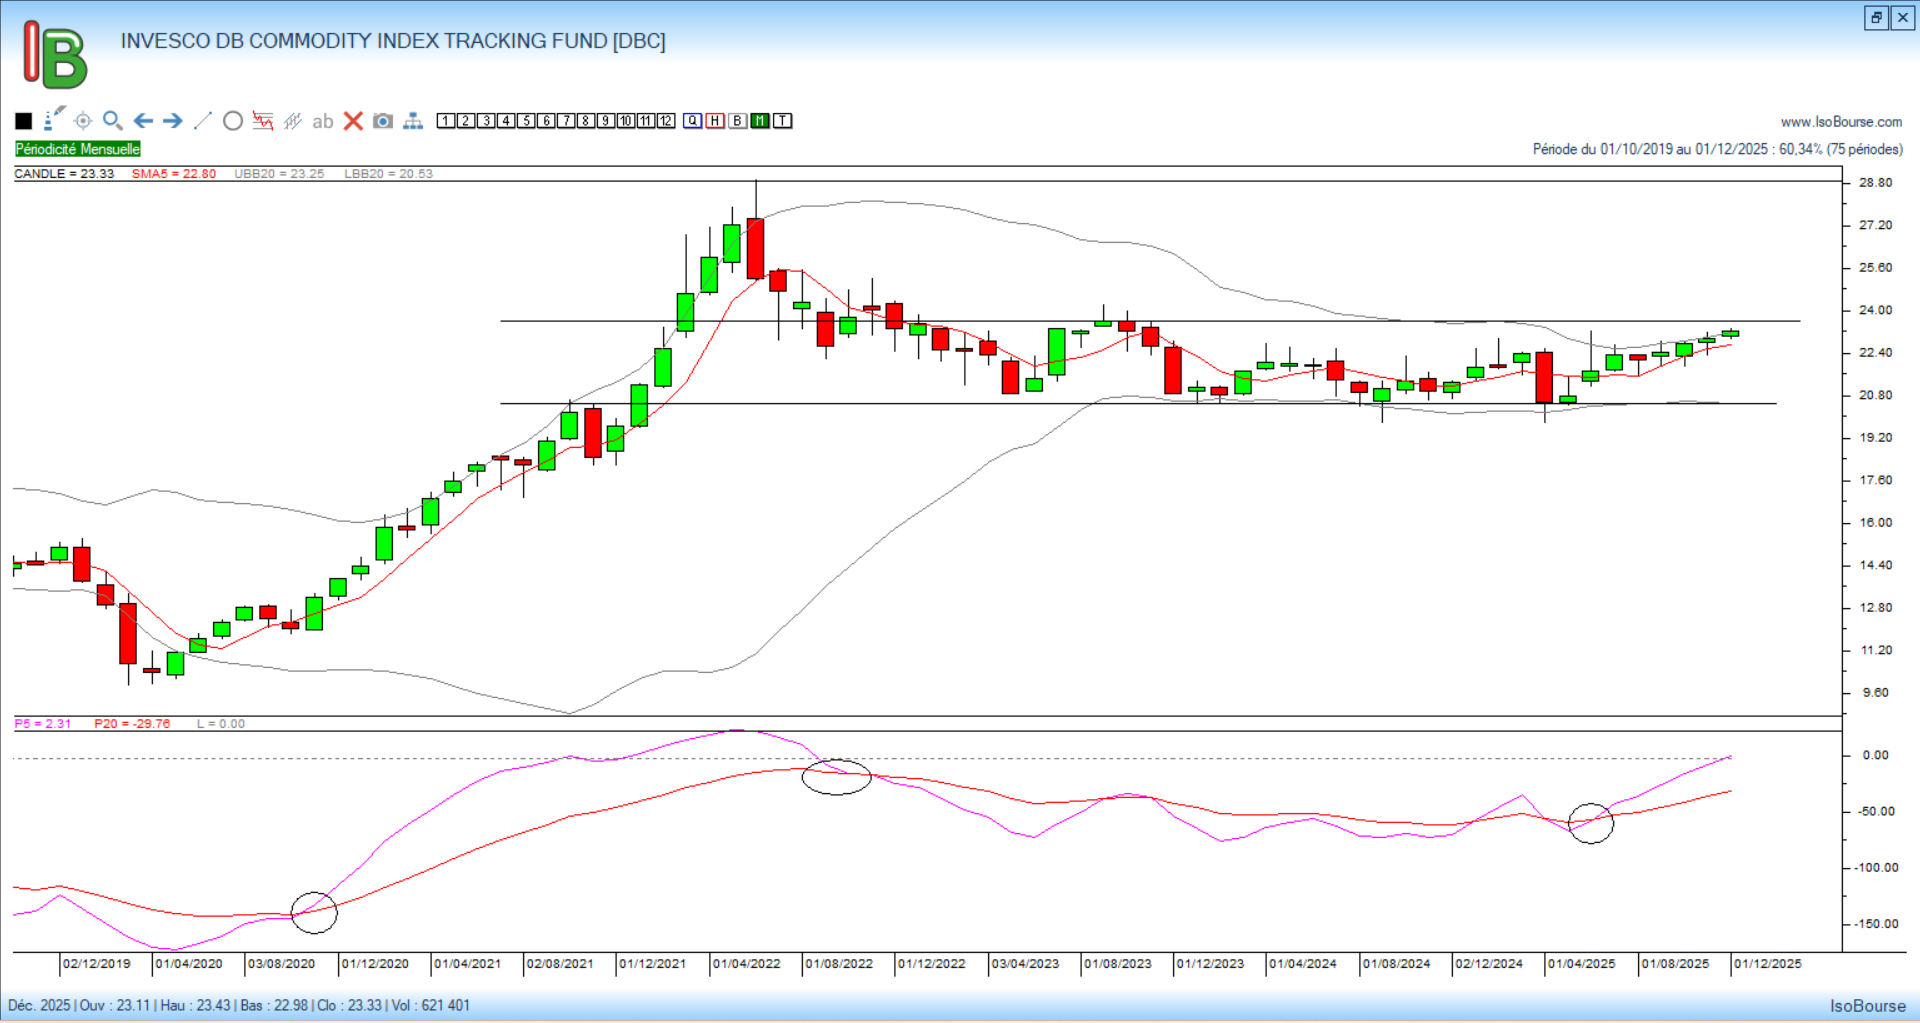Click the black color square

tap(24, 121)
